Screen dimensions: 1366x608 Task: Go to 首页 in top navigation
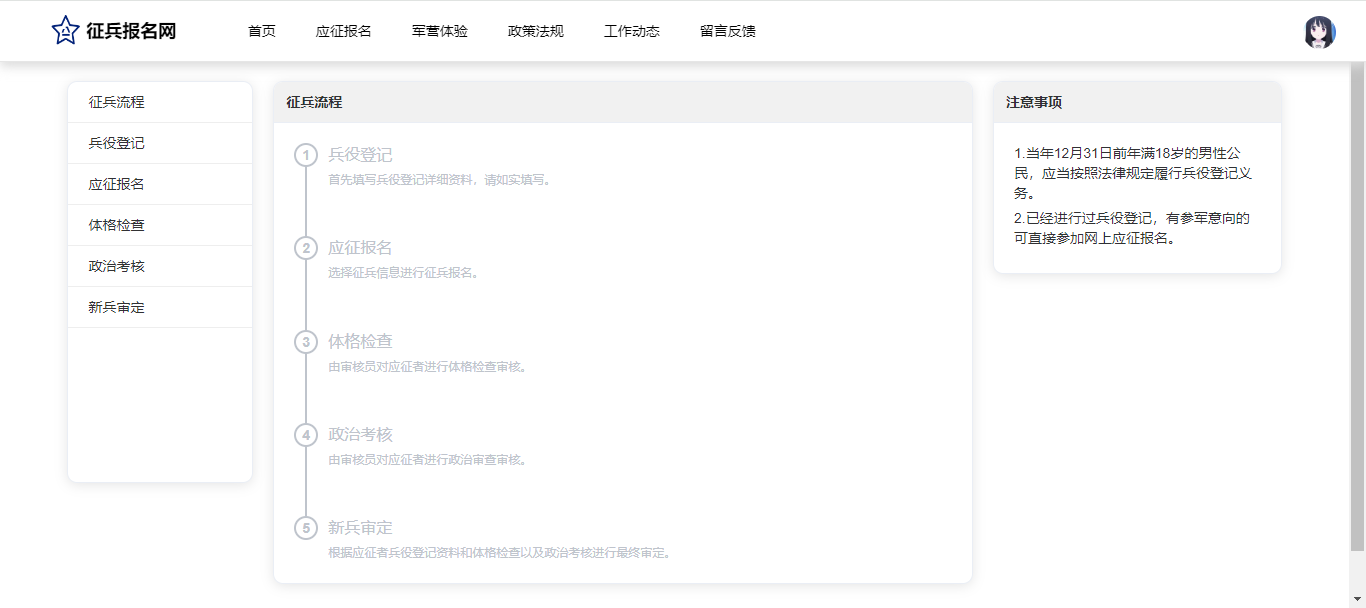pos(262,31)
